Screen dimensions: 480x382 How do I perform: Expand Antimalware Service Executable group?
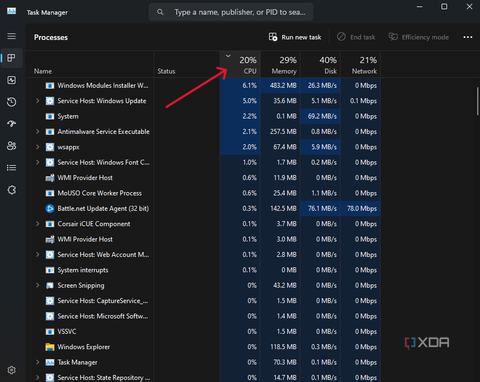tap(37, 132)
